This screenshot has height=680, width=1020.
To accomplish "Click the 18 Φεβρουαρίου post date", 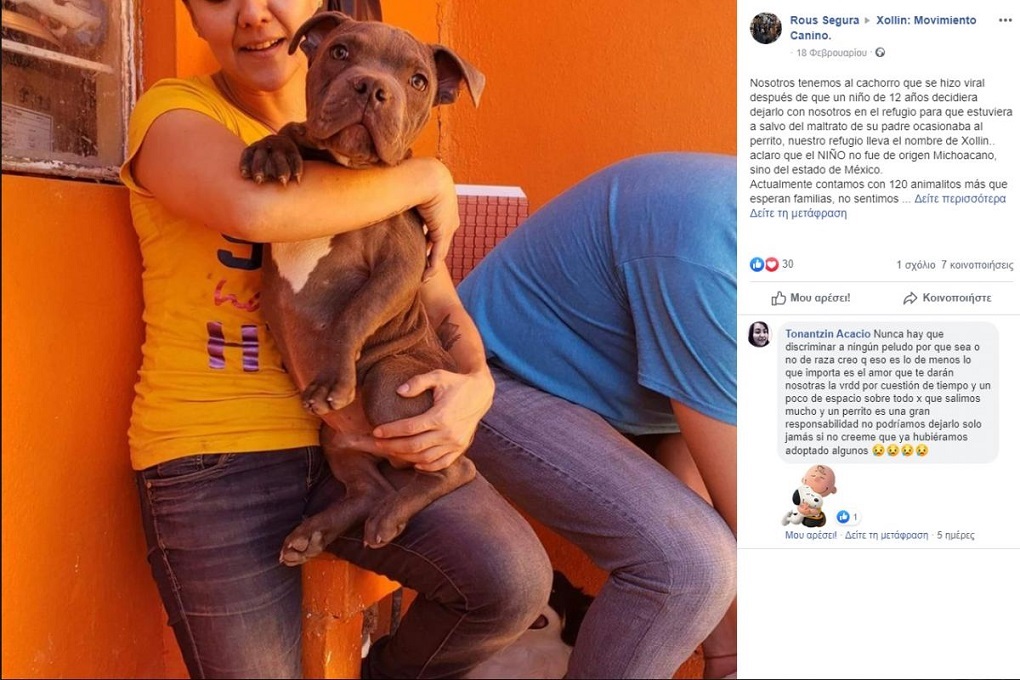I will (x=831, y=53).
